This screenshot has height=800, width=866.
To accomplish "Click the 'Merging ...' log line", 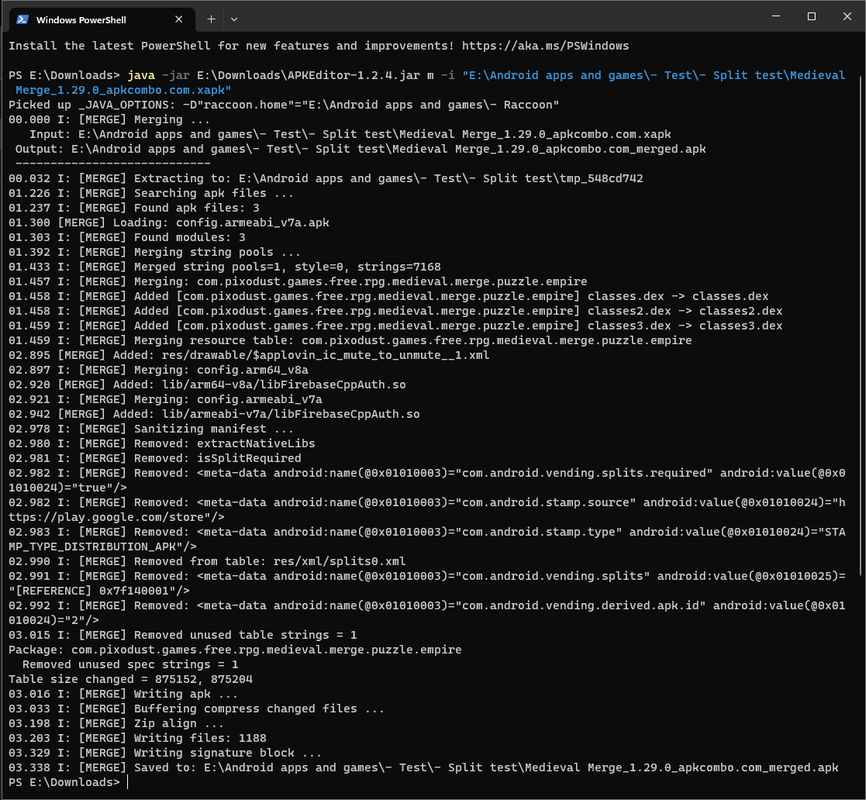I will click(109, 119).
